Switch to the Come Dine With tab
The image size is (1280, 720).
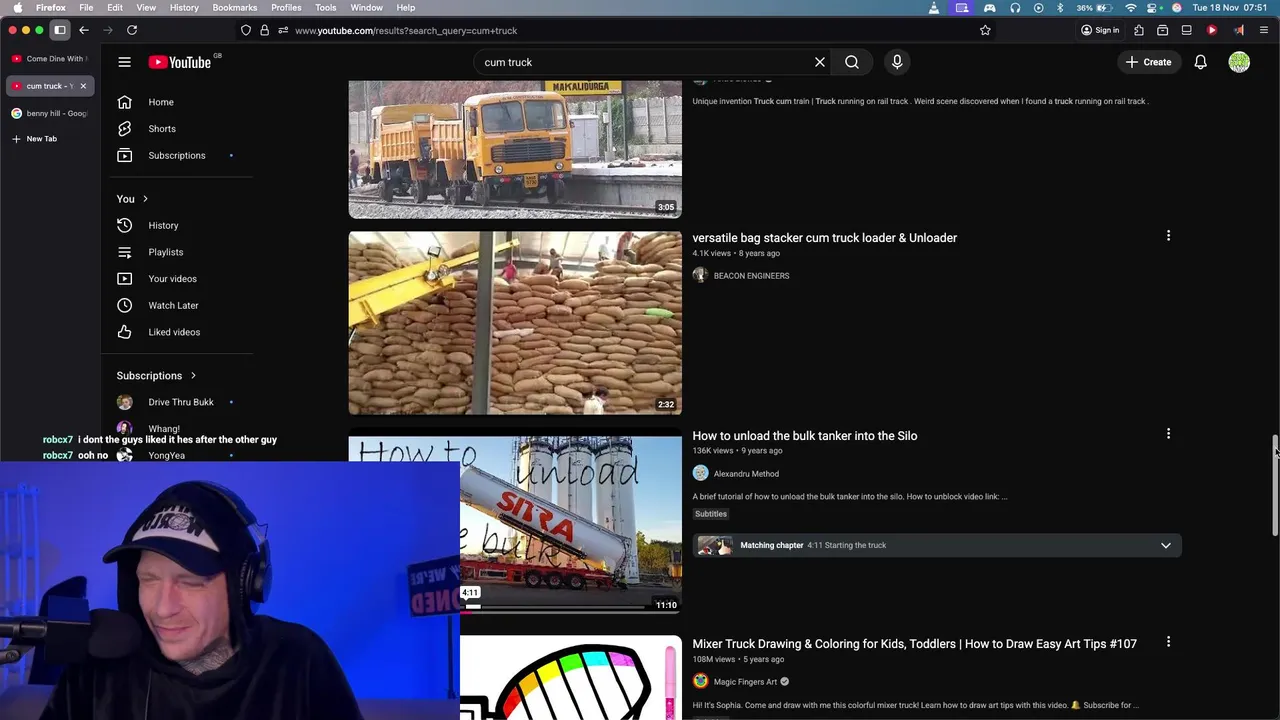pos(49,59)
